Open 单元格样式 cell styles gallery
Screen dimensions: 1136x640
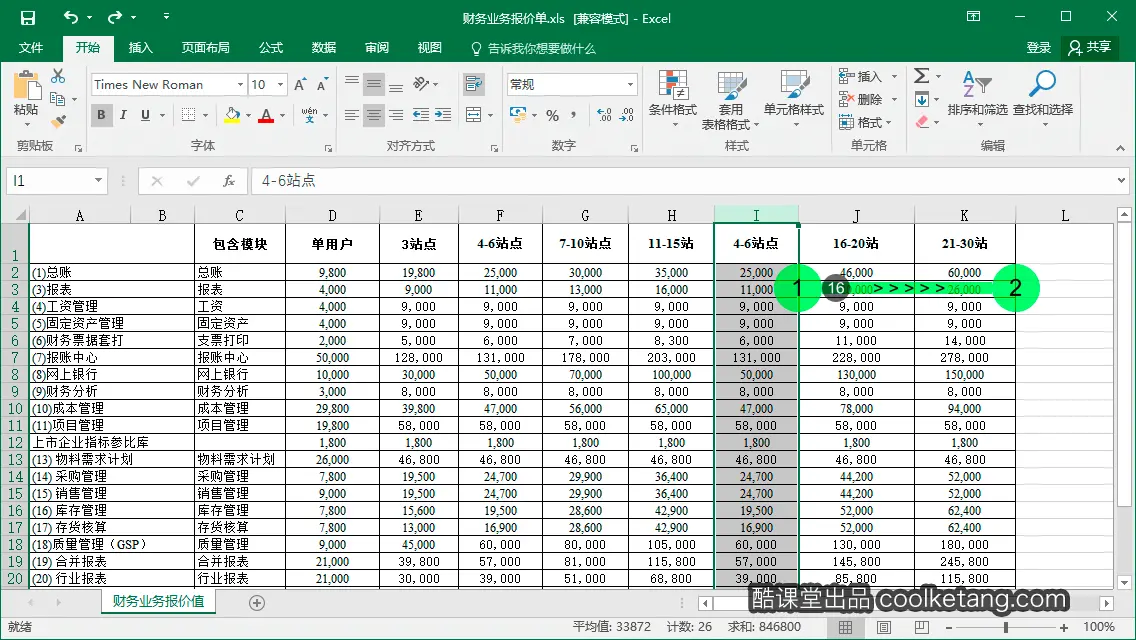pyautogui.click(x=794, y=100)
